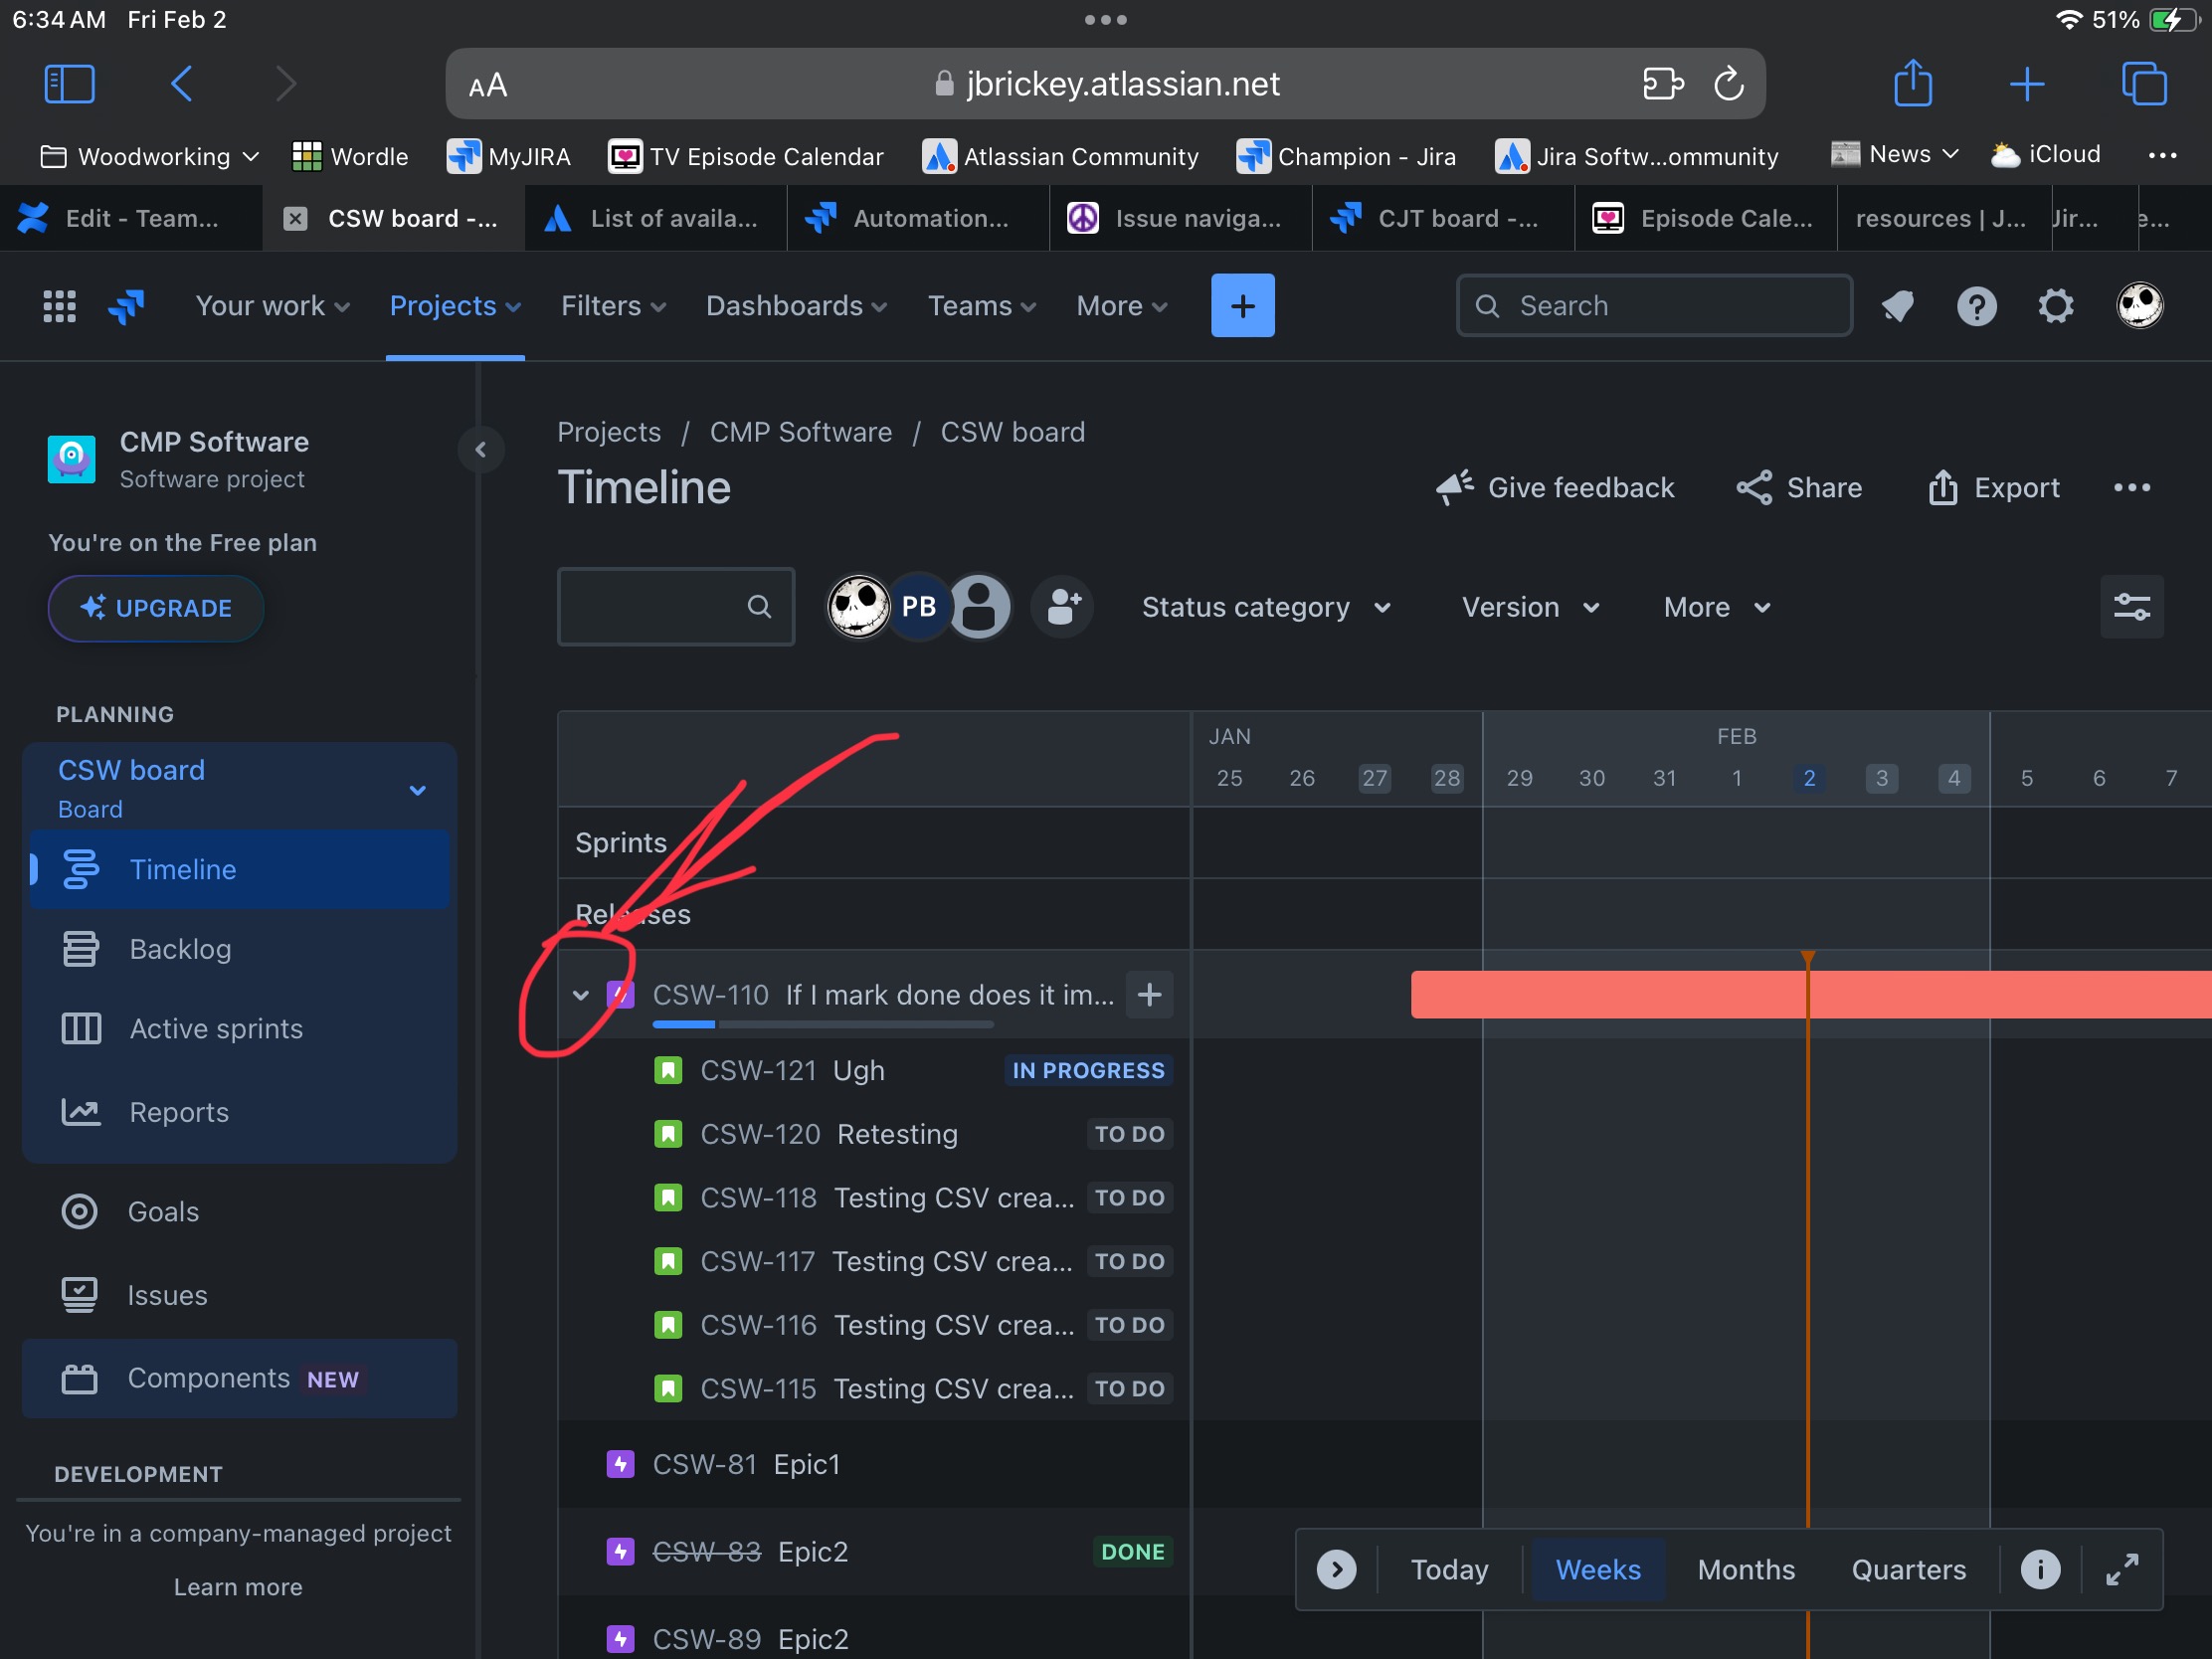Collapse the CSW-110 epic chevron
The height and width of the screenshot is (1659, 2212).
[581, 995]
